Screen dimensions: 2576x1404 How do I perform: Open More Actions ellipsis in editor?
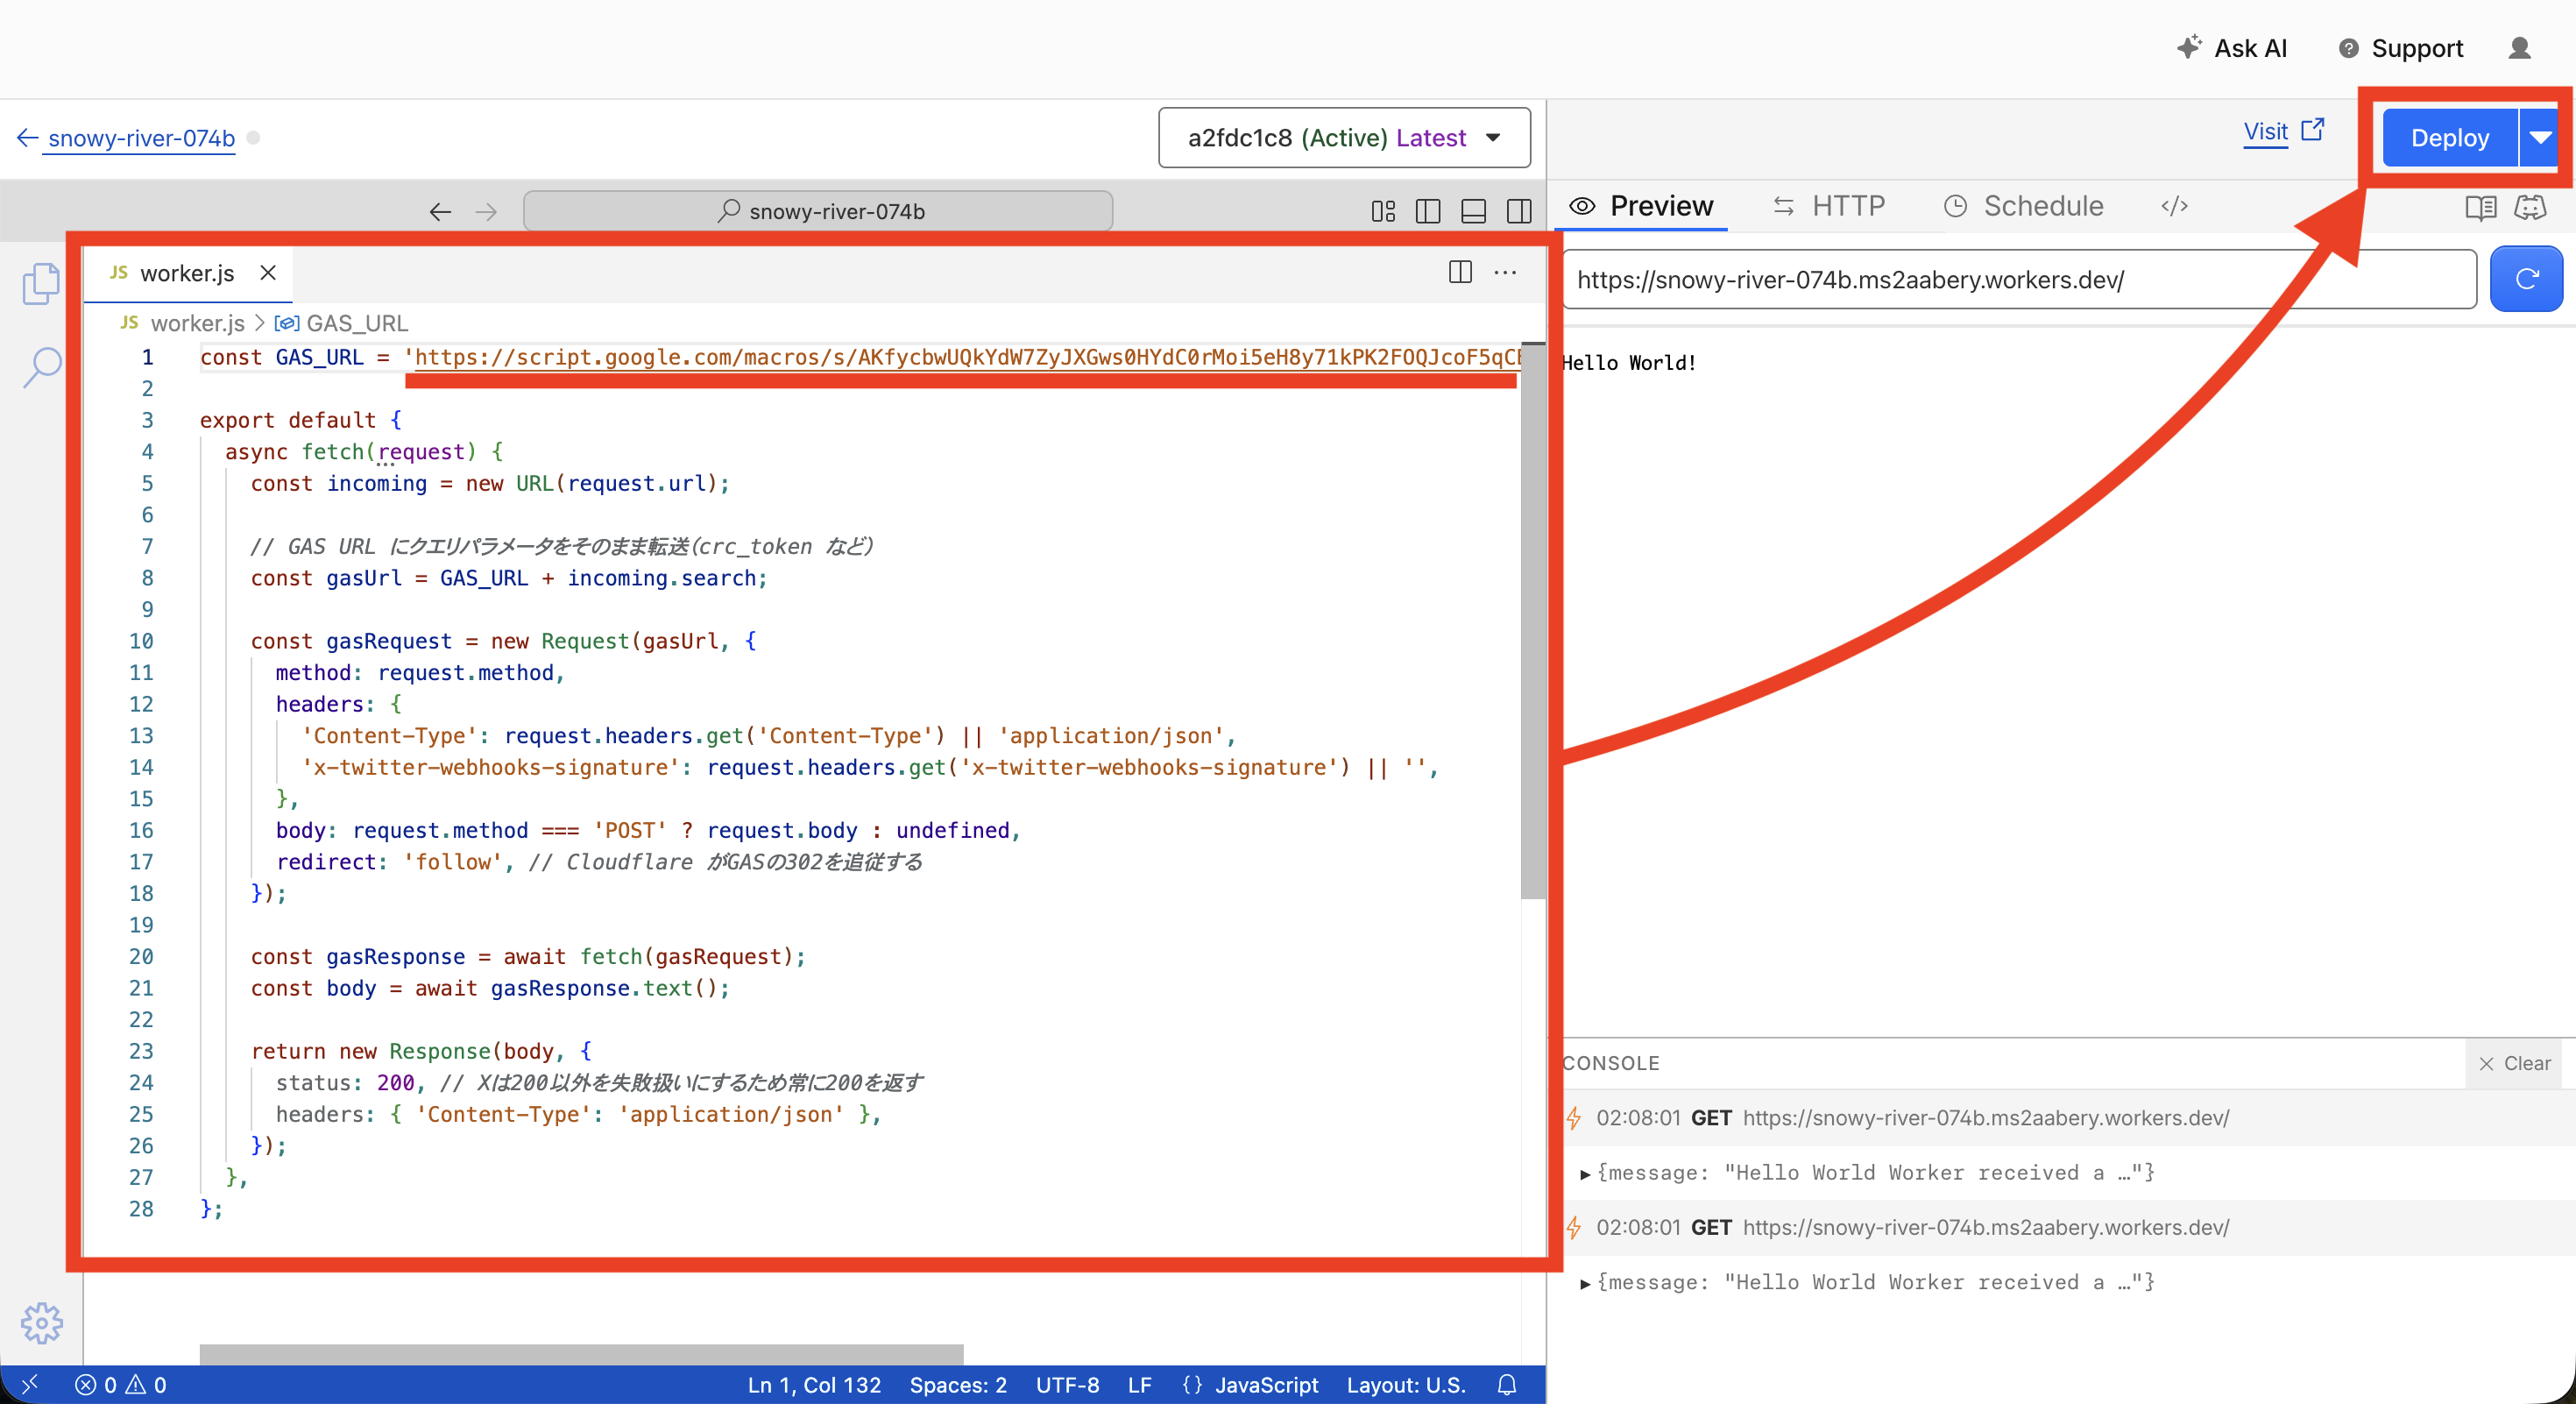(1505, 272)
